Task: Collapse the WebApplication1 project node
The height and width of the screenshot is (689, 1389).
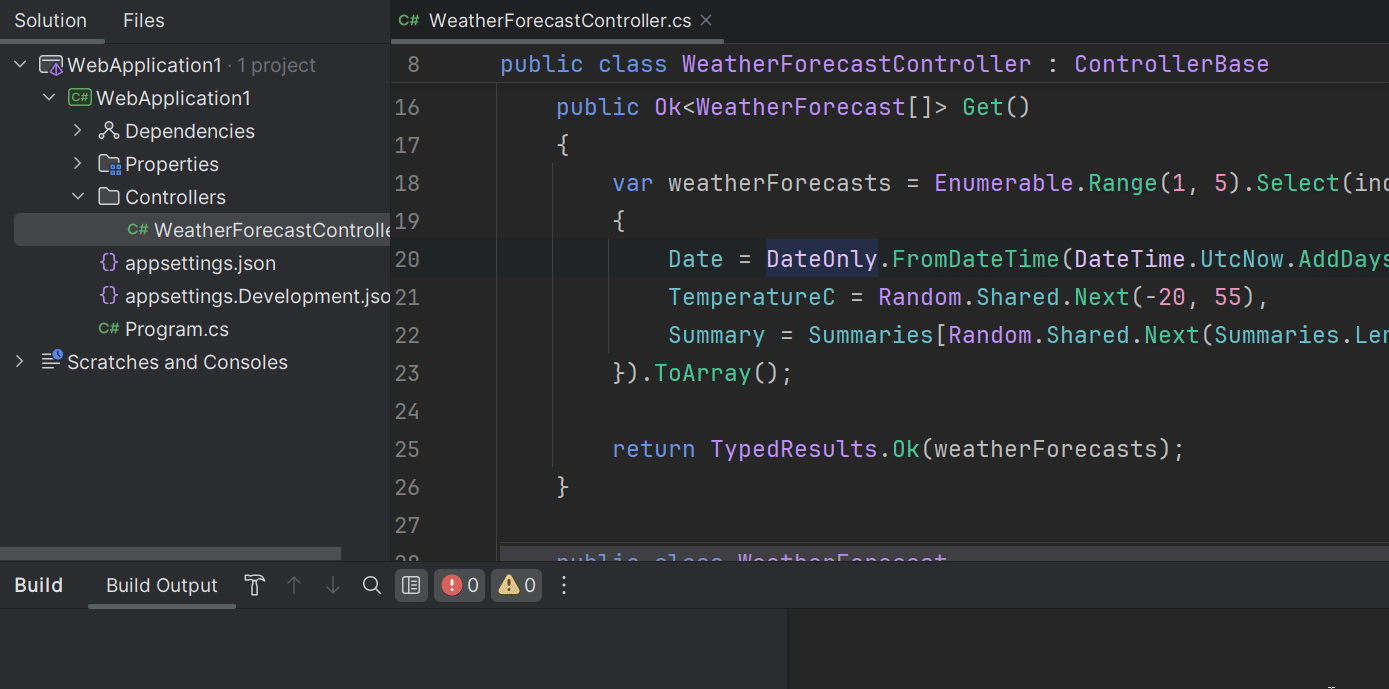Action: [x=49, y=97]
